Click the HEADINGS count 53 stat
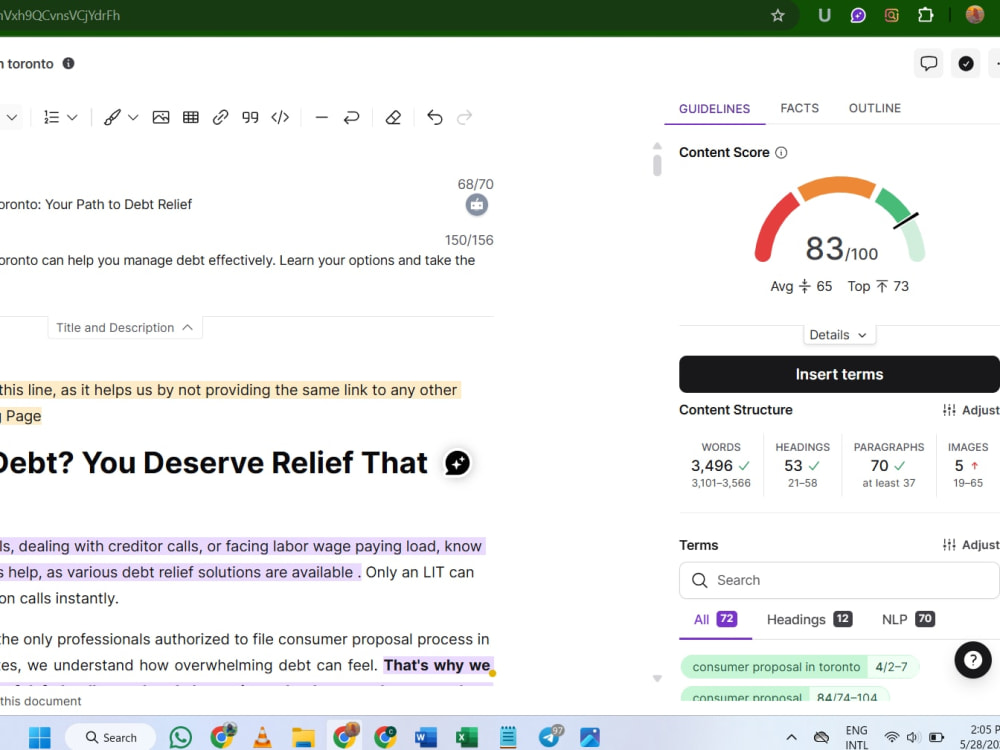Screen dimensions: 1000x750 [x=802, y=466]
